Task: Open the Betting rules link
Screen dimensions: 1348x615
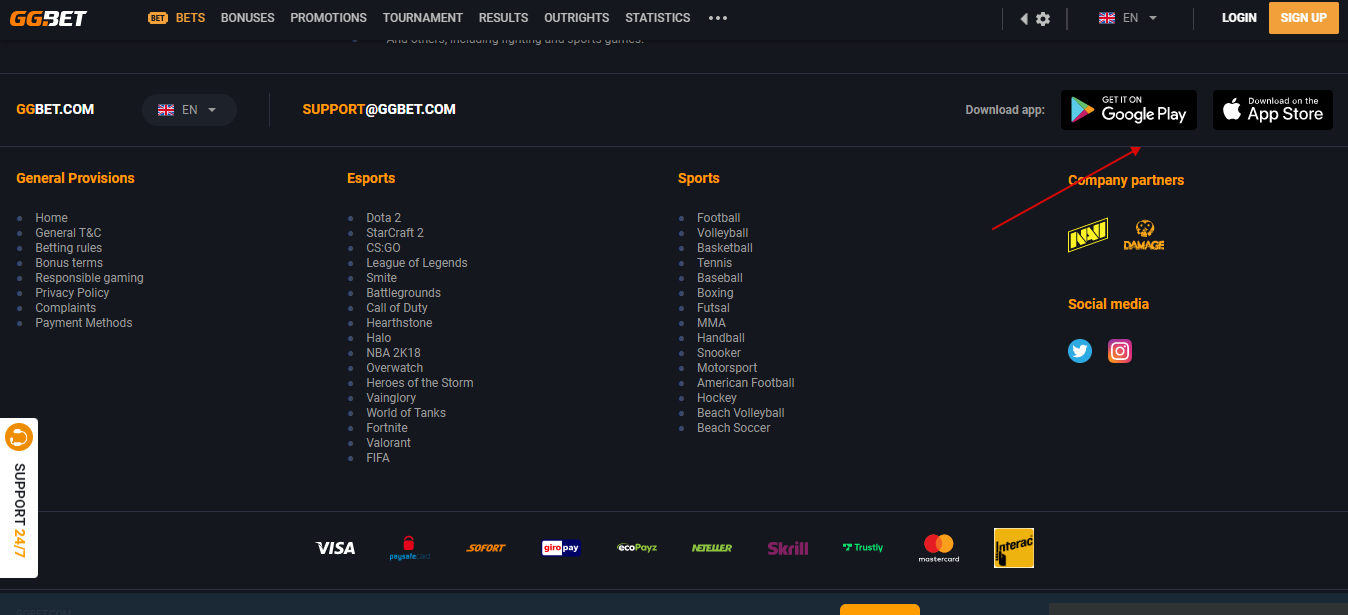Action: pos(69,248)
